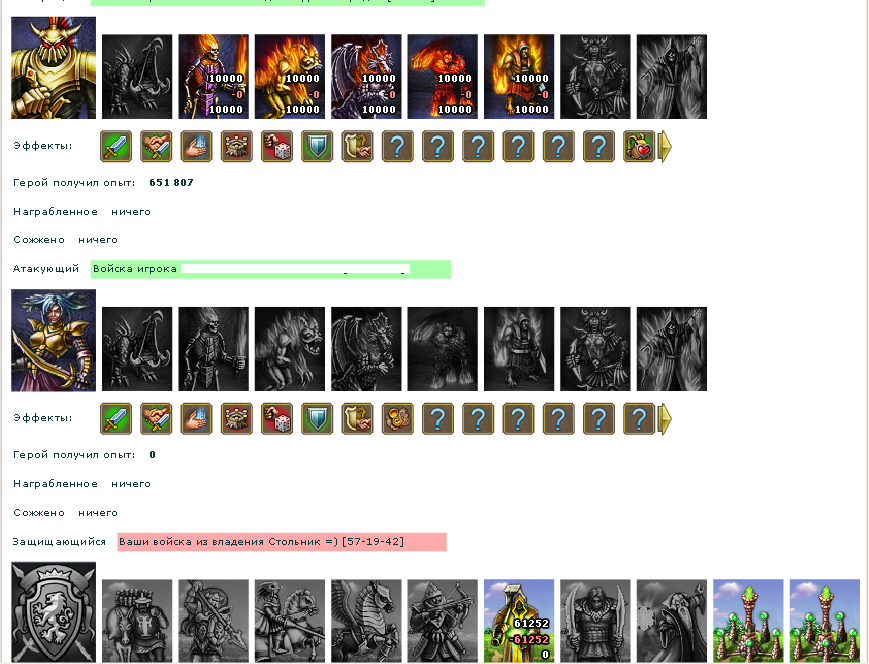Select the colored fire gargoyle unit thumbnail
The image size is (869, 664).
point(290,76)
